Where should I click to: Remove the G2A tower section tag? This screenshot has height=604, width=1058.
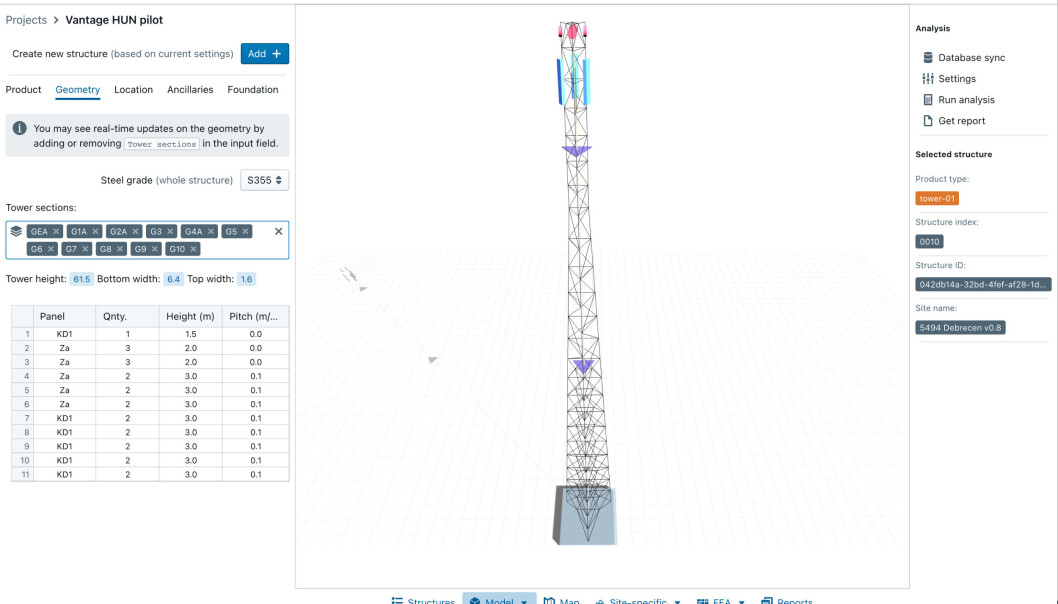point(135,231)
